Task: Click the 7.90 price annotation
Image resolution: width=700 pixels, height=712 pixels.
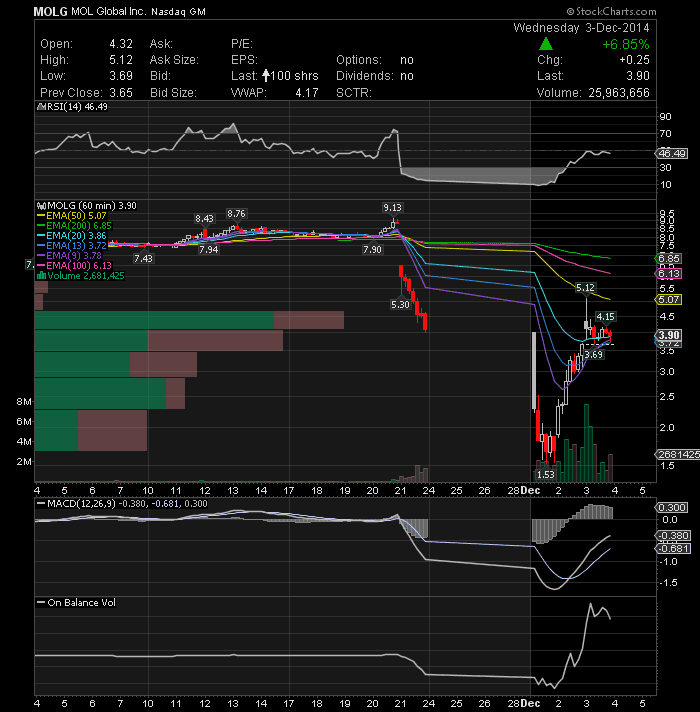Action: click(372, 249)
